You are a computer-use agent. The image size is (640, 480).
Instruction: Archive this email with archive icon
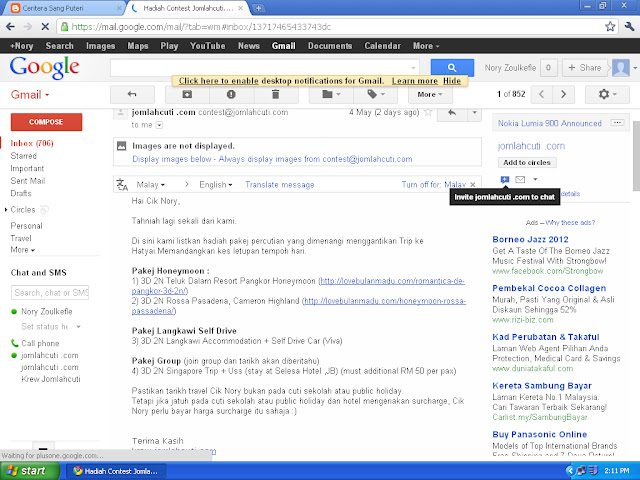point(187,95)
